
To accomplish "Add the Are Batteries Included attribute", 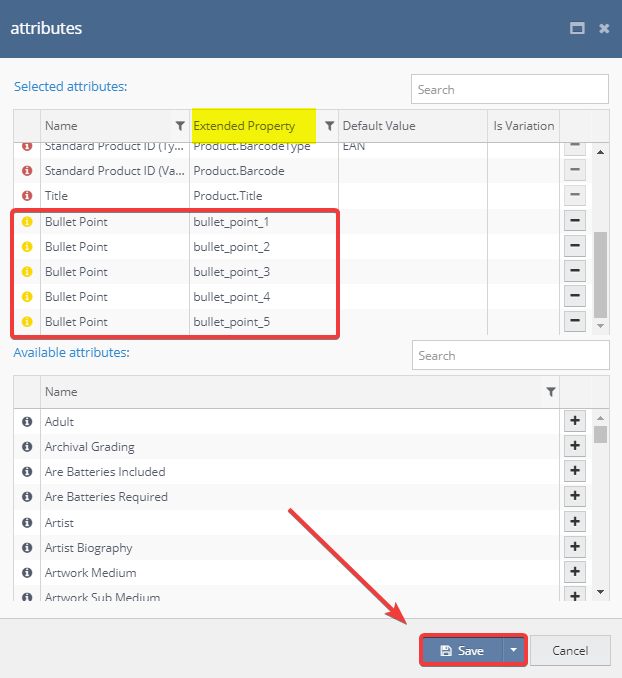I will [575, 471].
